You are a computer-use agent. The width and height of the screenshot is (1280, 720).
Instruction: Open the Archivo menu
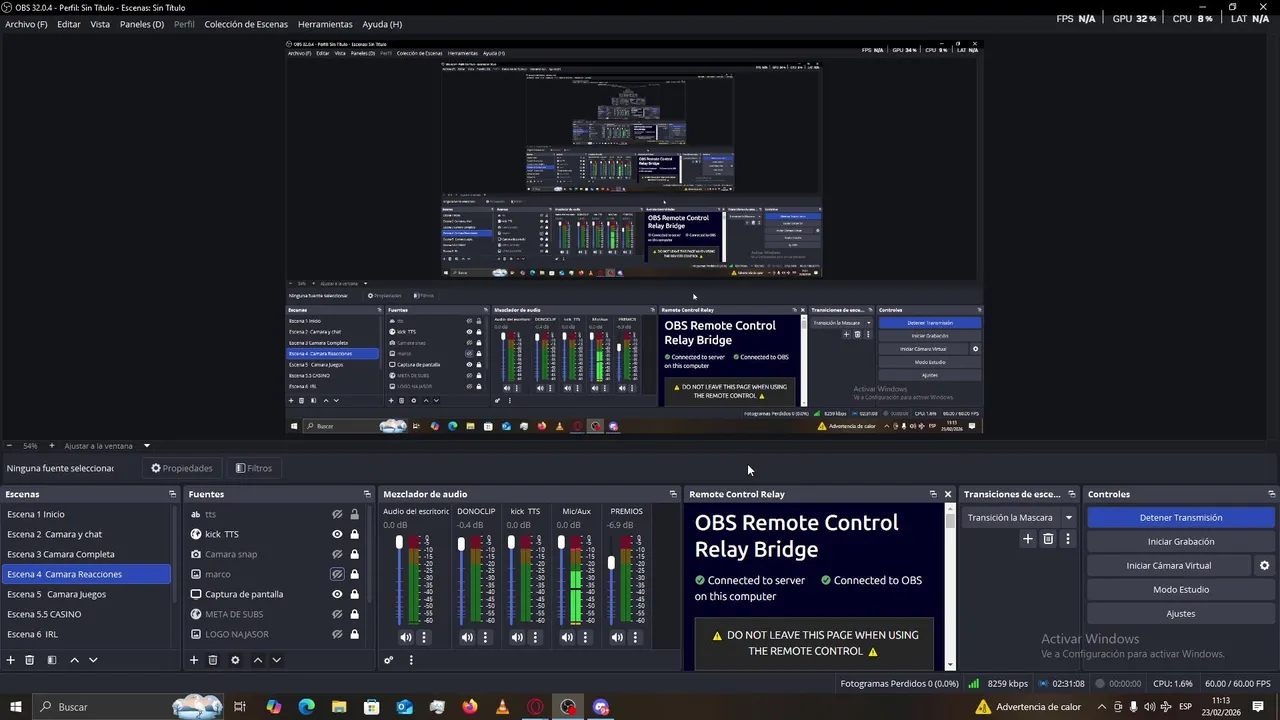[x=26, y=24]
